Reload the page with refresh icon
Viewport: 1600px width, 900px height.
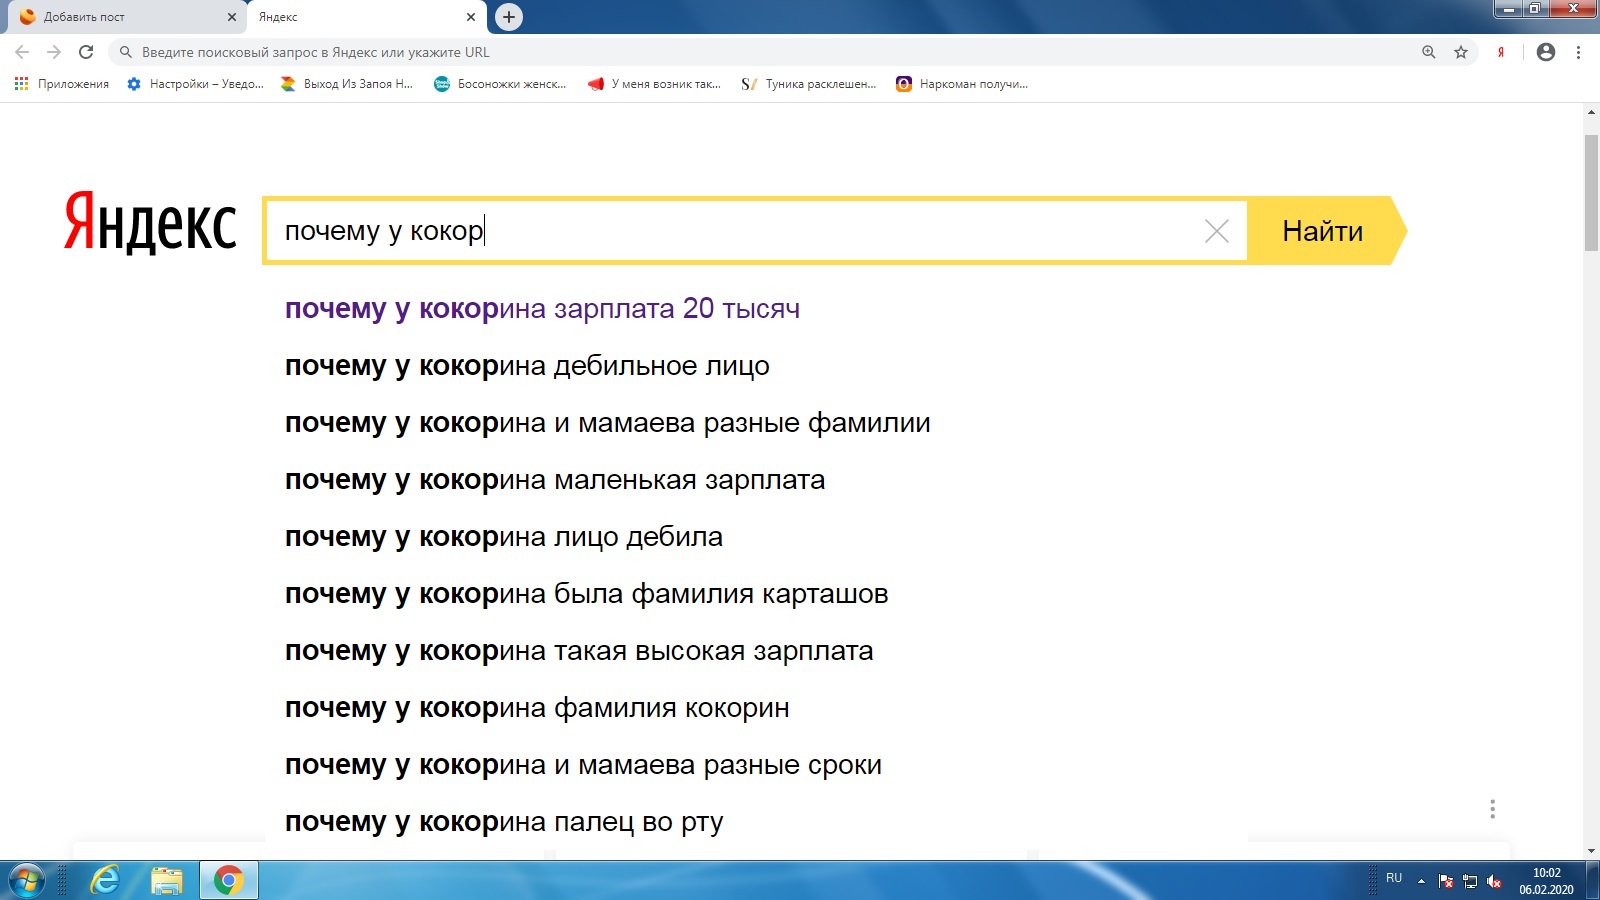[x=86, y=52]
